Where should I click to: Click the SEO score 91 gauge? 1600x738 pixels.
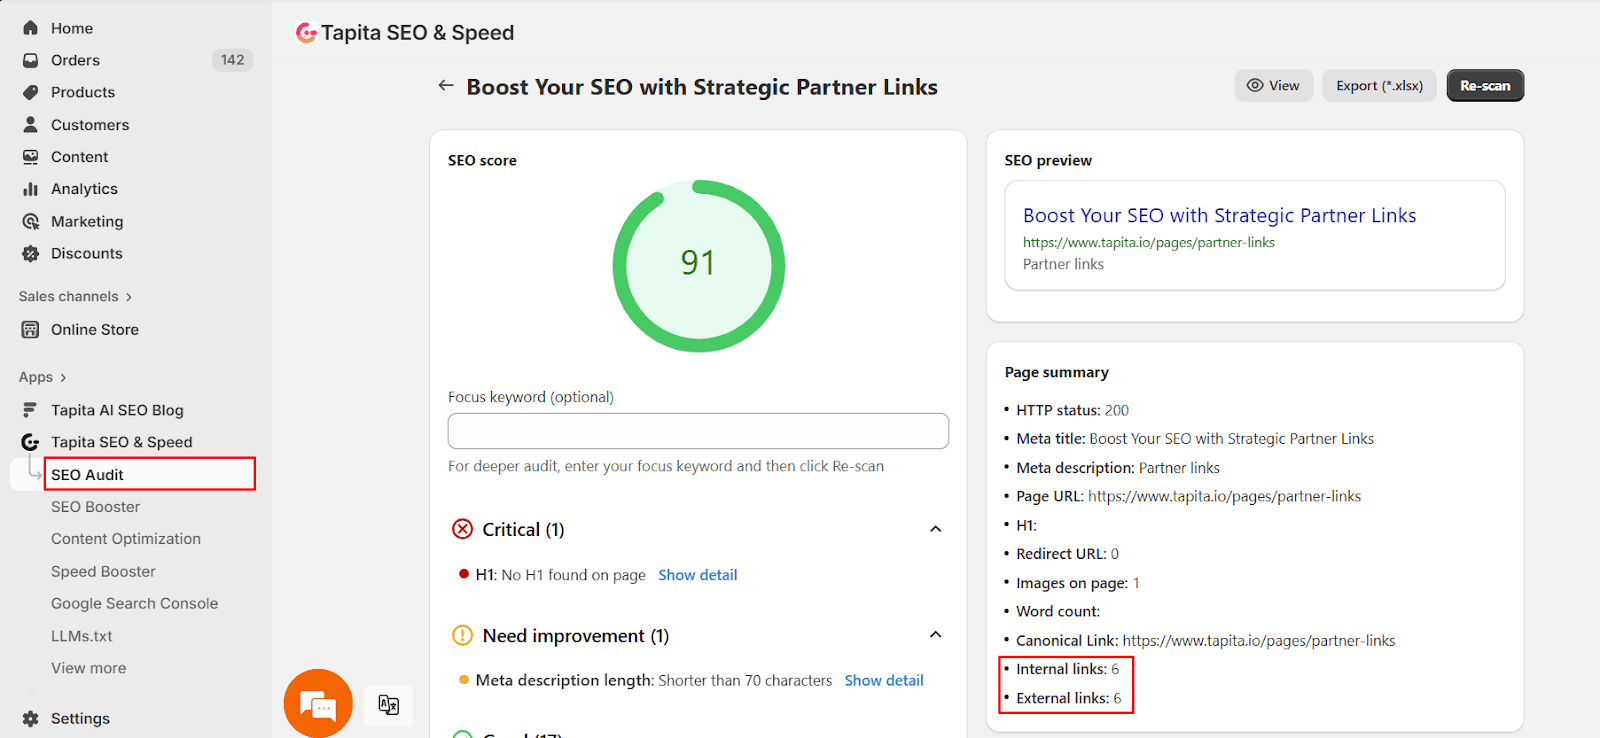pos(698,265)
